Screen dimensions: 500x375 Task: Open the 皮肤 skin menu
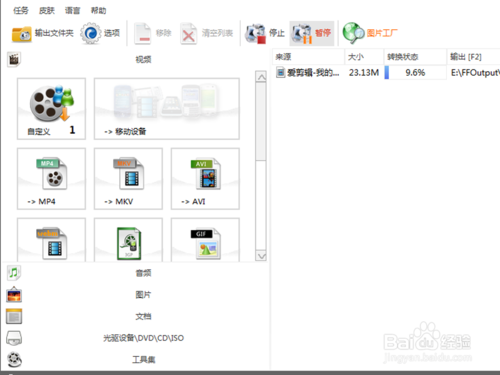[x=47, y=11]
